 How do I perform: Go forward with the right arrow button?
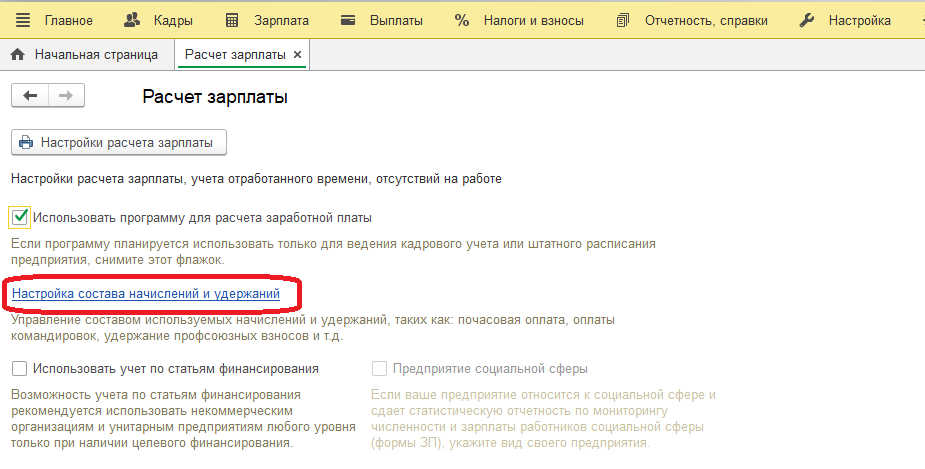(x=66, y=95)
